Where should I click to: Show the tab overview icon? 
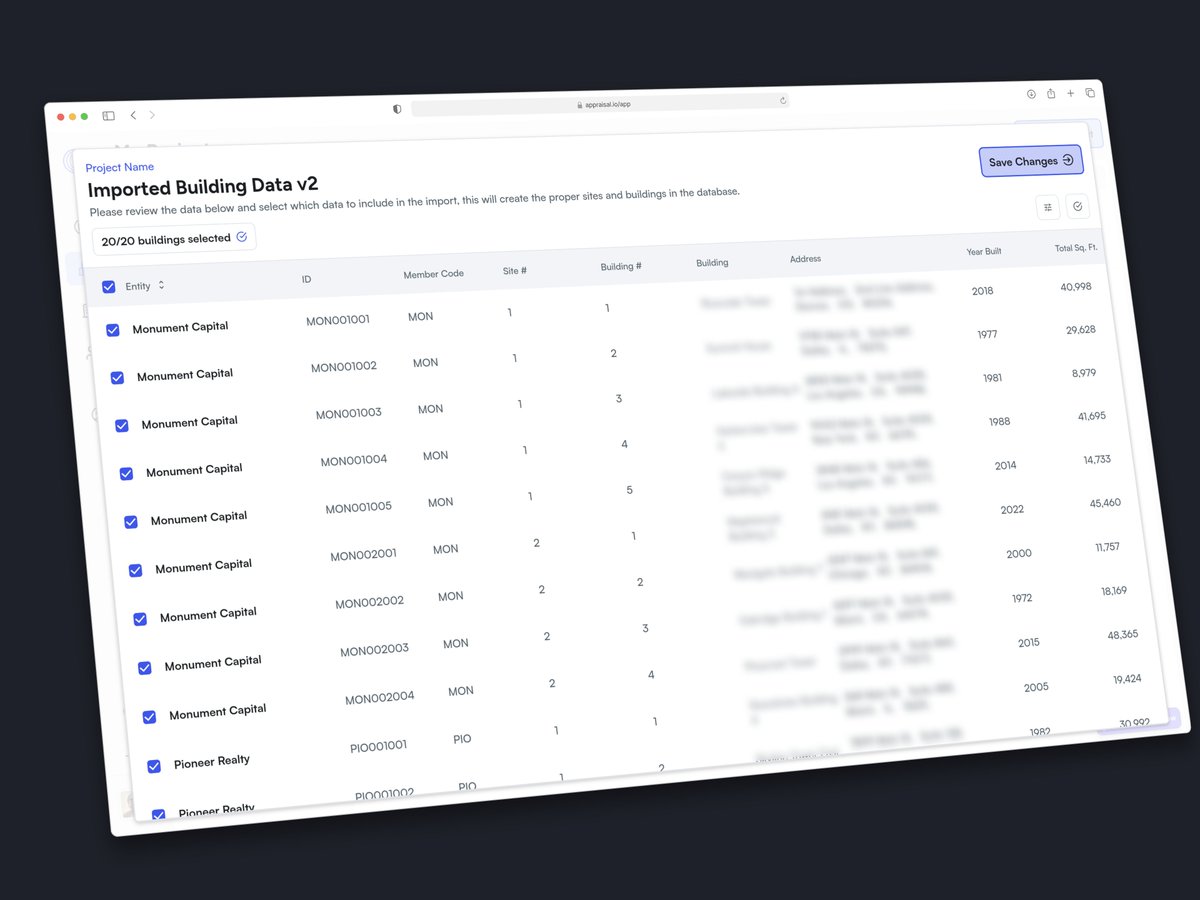pos(1090,93)
